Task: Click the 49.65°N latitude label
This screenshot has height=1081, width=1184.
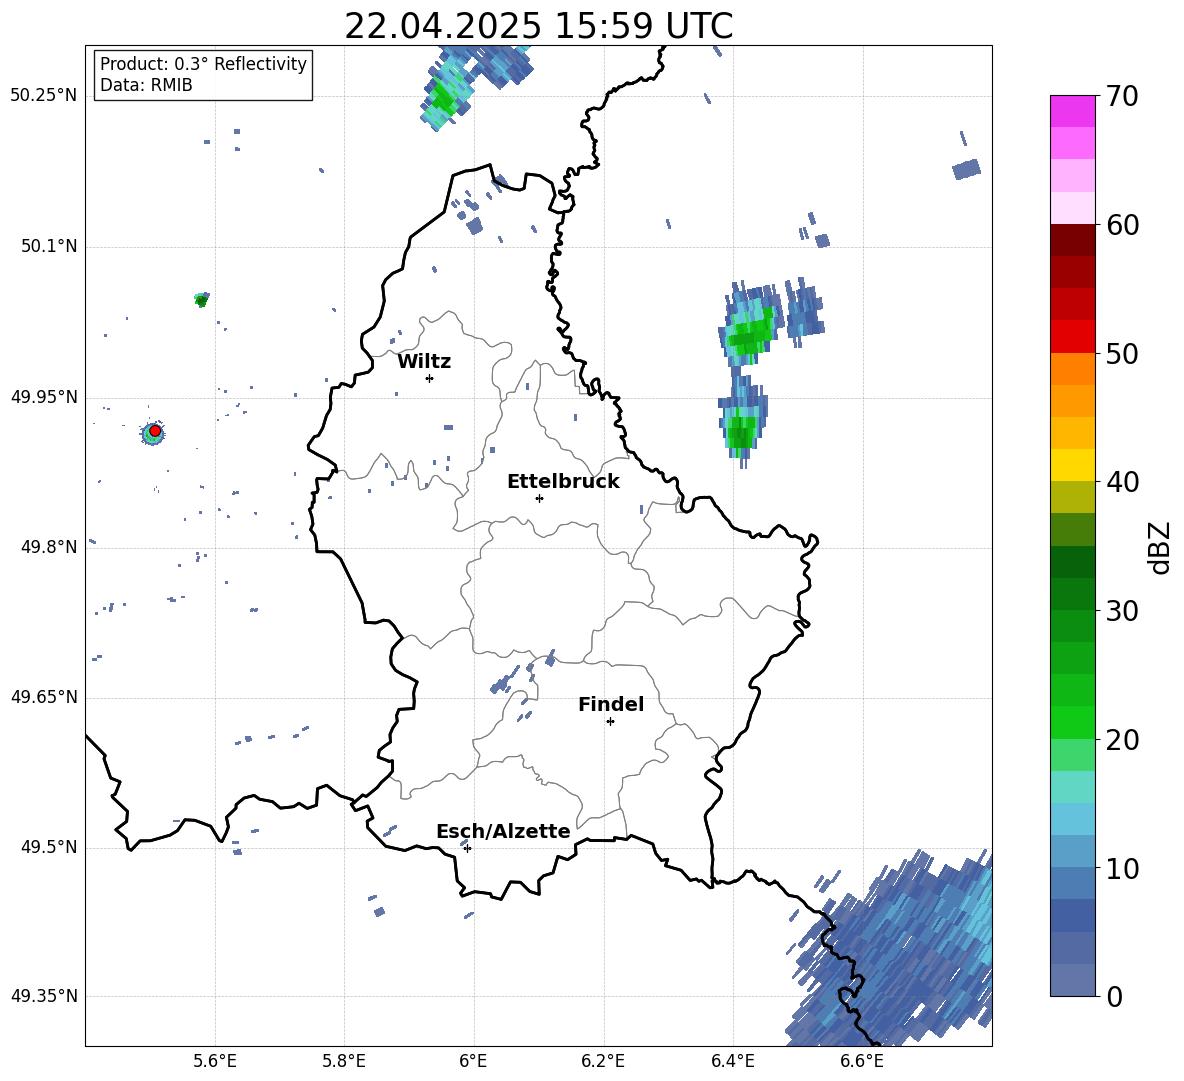Action: (44, 696)
